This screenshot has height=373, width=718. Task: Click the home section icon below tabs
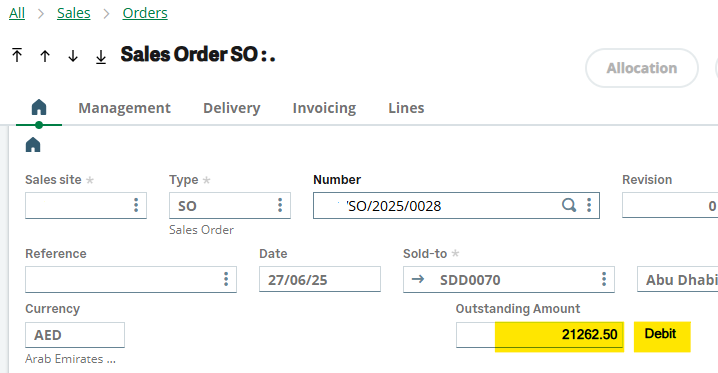pyautogui.click(x=33, y=145)
